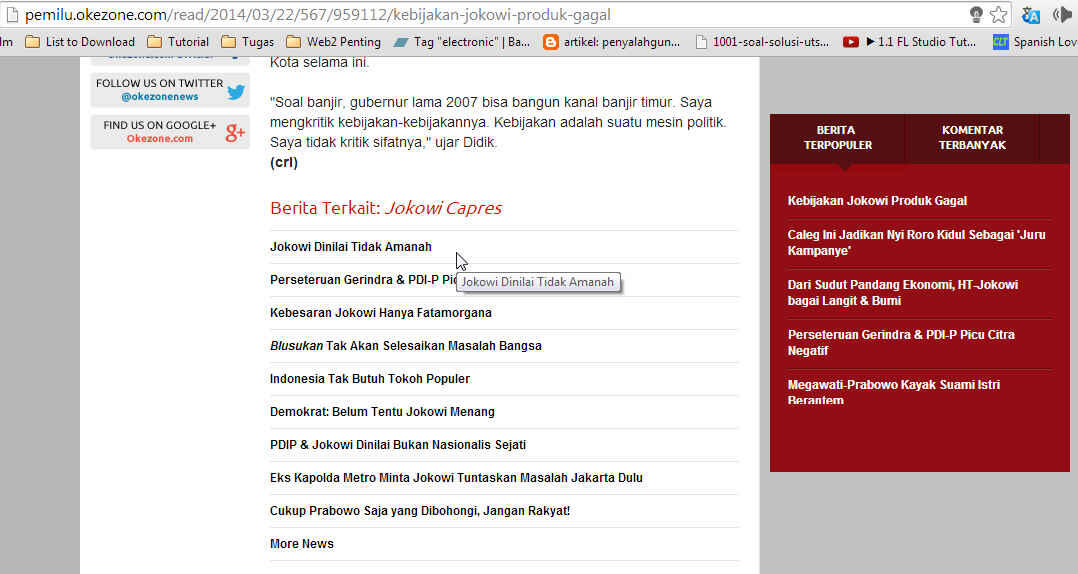Viewport: 1078px width, 574px height.
Task: Open 'Demokrat: Belum Tentu Jokowi Menang' article
Action: [x=382, y=412]
